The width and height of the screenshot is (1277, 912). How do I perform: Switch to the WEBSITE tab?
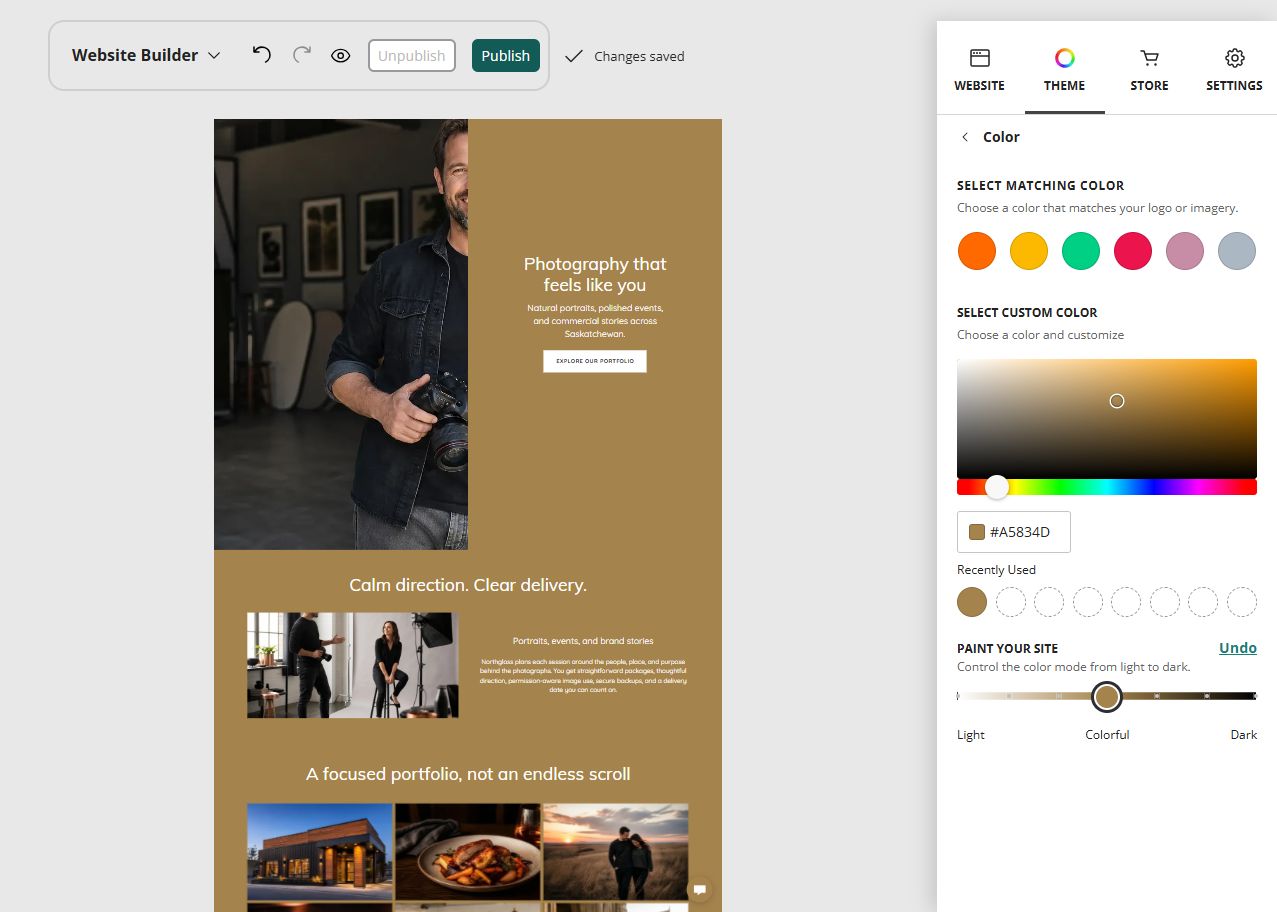[x=980, y=70]
